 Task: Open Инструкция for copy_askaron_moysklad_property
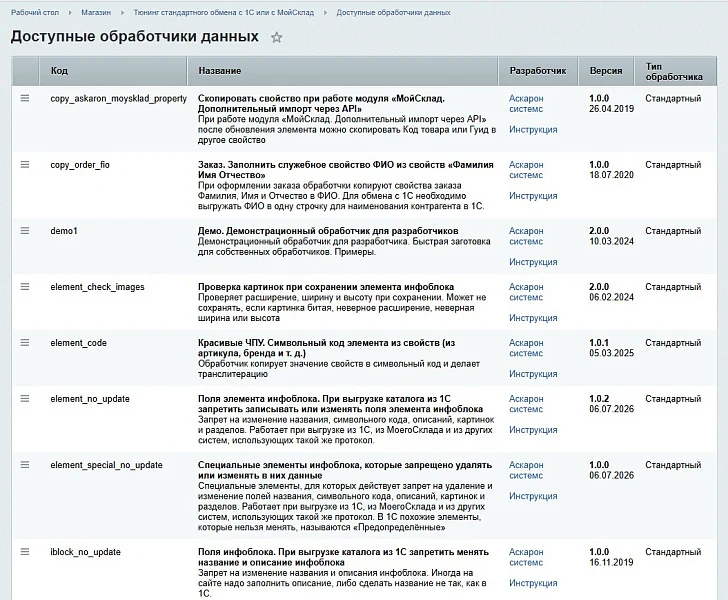pos(533,130)
